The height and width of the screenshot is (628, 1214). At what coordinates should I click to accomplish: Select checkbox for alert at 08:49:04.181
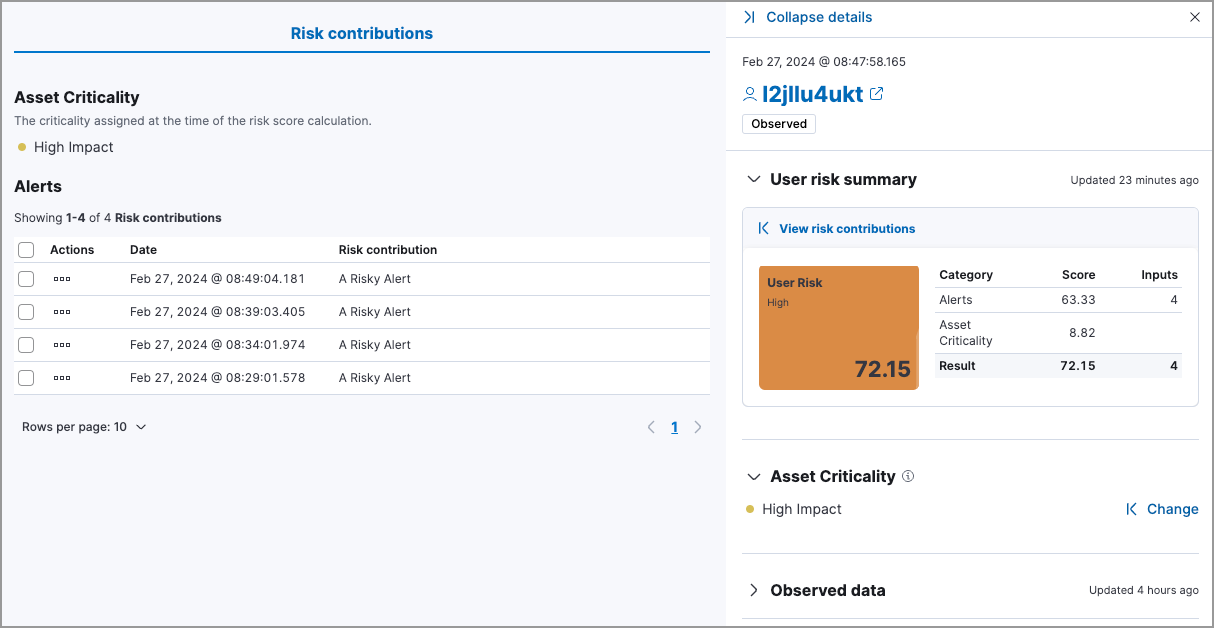click(x=26, y=279)
